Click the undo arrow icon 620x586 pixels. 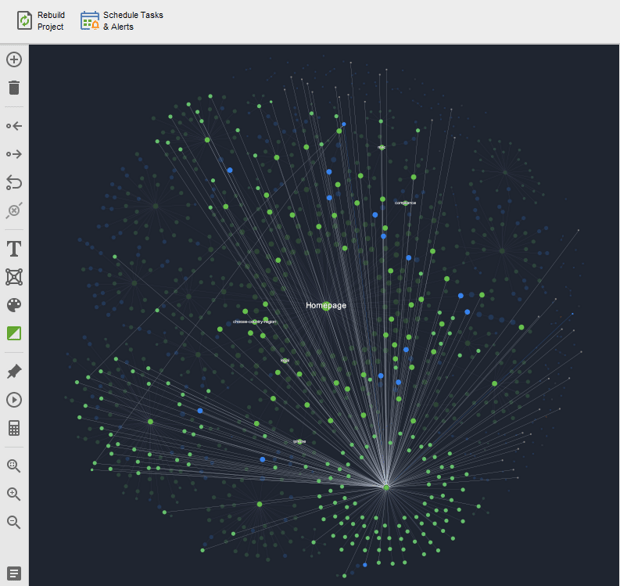pyautogui.click(x=14, y=182)
